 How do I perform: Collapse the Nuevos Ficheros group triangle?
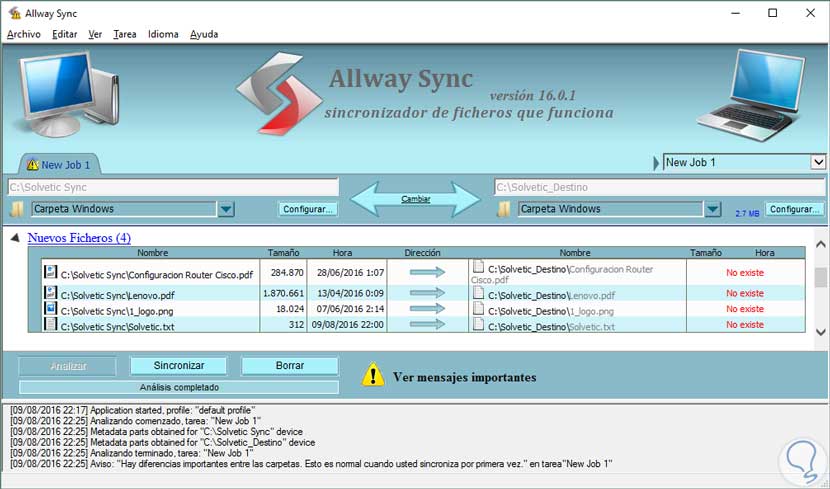[15, 238]
